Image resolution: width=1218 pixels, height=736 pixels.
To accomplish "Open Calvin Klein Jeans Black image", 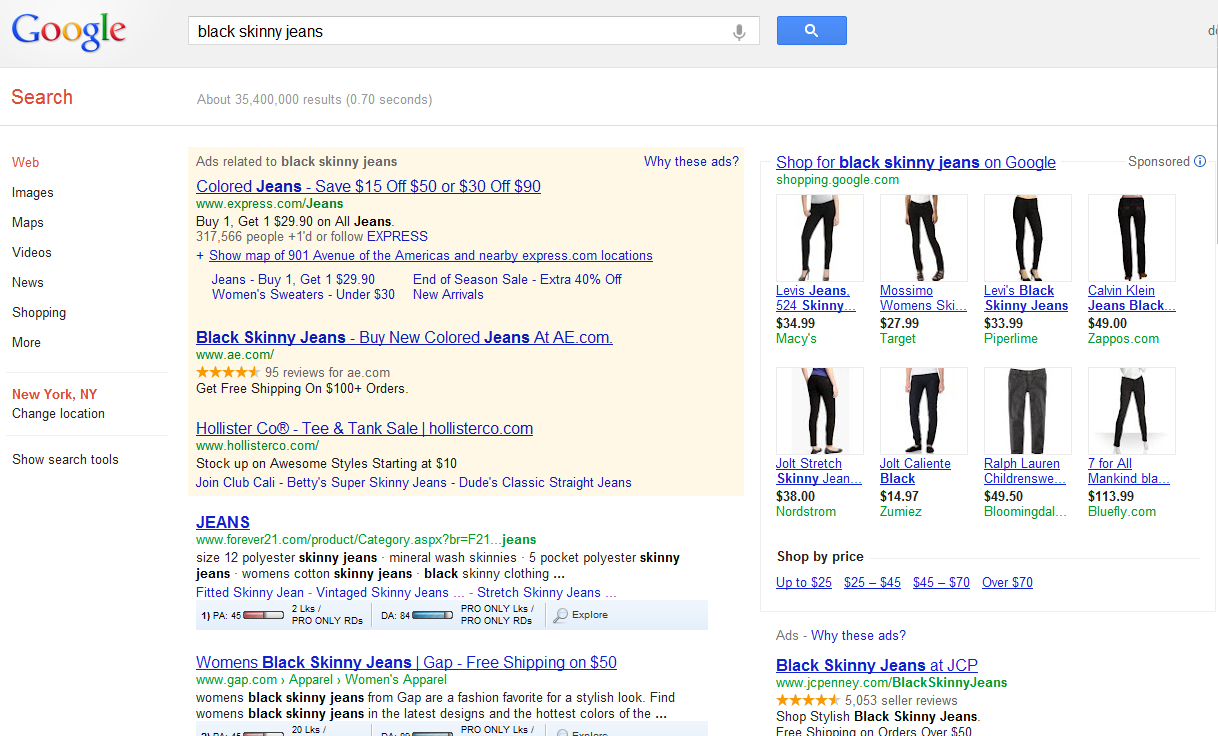I will tap(1132, 238).
